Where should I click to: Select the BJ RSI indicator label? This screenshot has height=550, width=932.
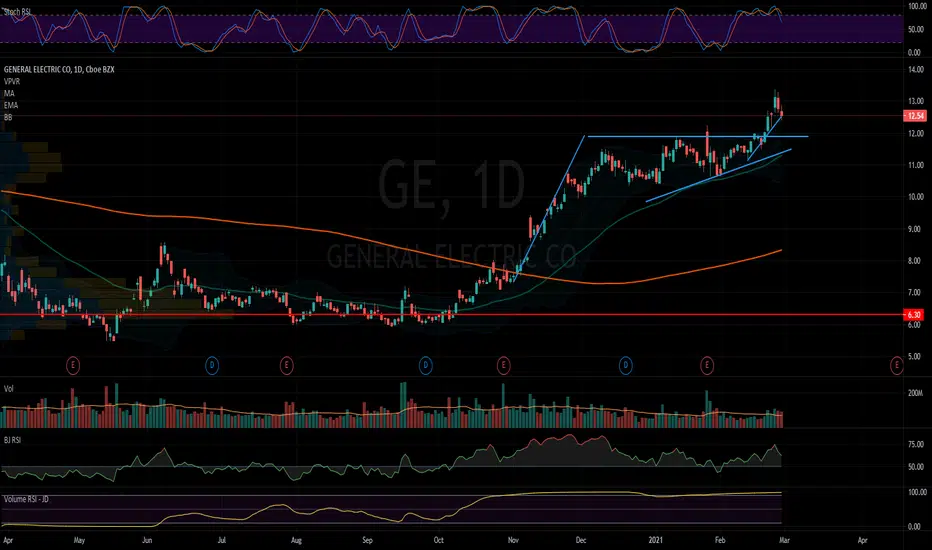point(12,440)
